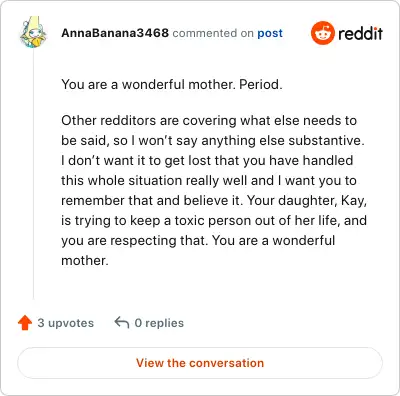The height and width of the screenshot is (396, 400).
Task: Click the orange upvote arrow
Action: (25, 323)
